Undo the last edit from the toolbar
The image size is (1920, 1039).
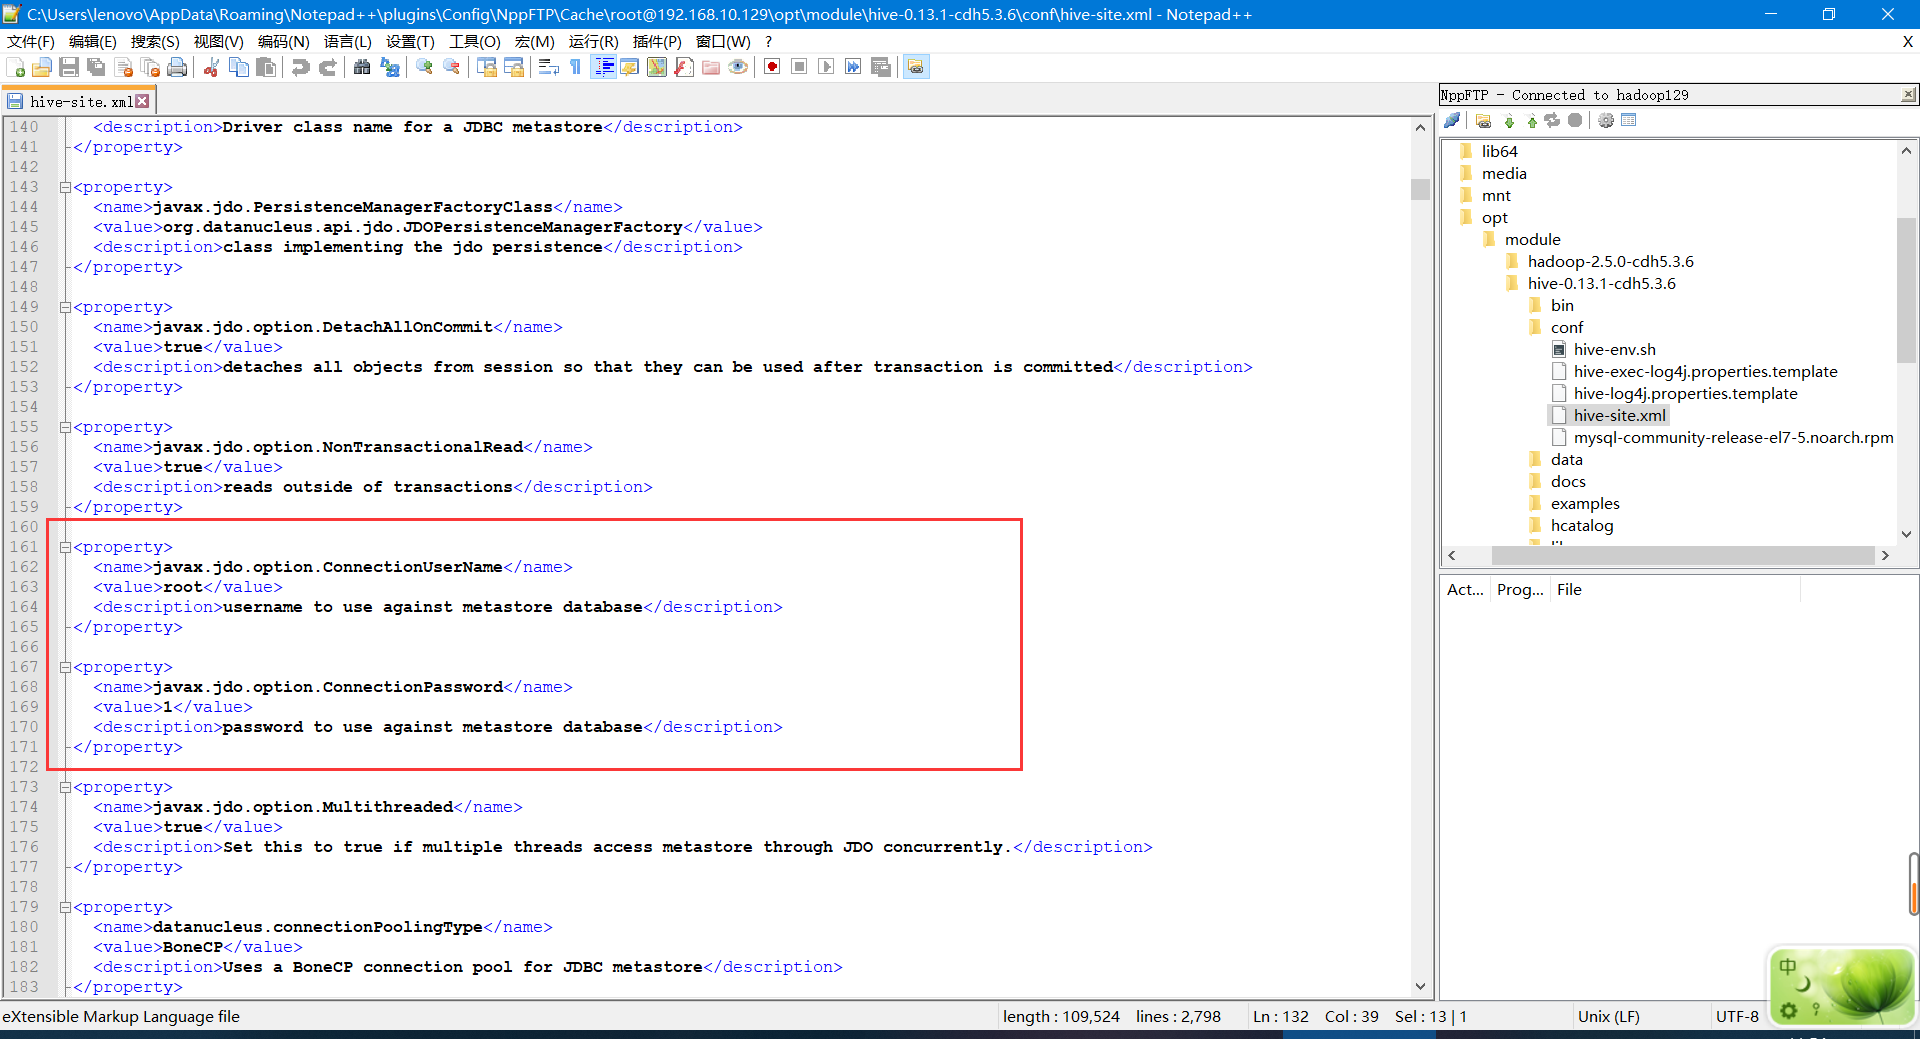(x=300, y=67)
